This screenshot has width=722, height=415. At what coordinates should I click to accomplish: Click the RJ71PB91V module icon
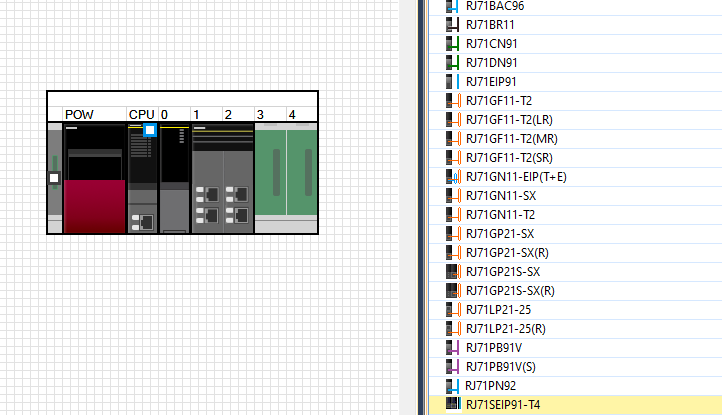[x=452, y=348]
